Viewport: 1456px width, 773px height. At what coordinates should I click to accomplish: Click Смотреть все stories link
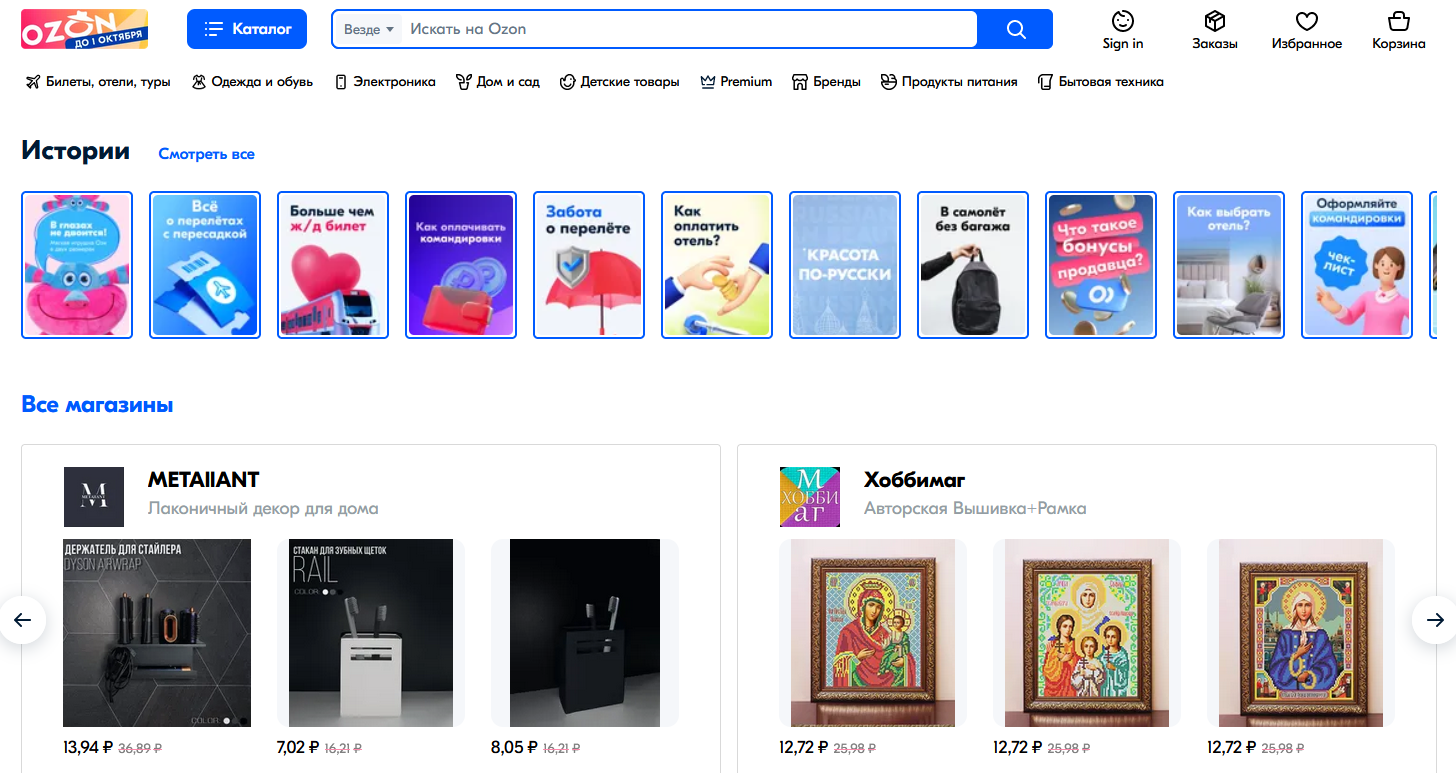click(207, 154)
